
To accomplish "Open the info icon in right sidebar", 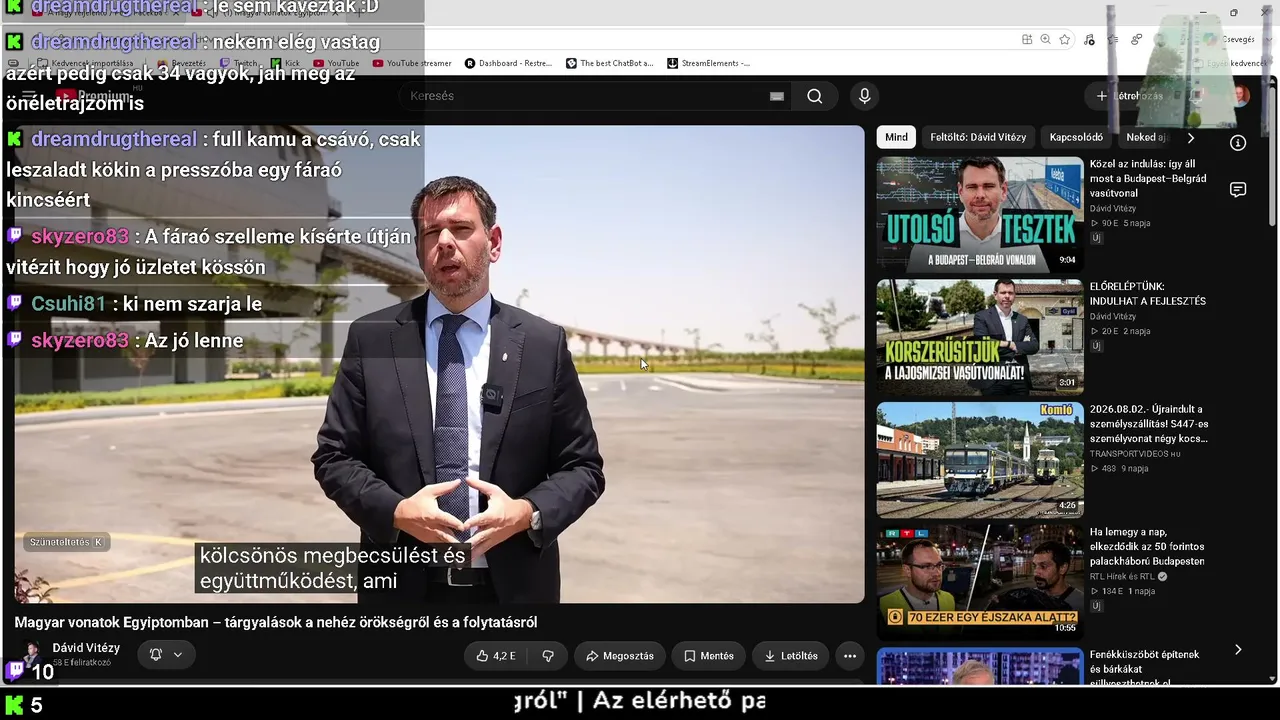I will pos(1238,143).
